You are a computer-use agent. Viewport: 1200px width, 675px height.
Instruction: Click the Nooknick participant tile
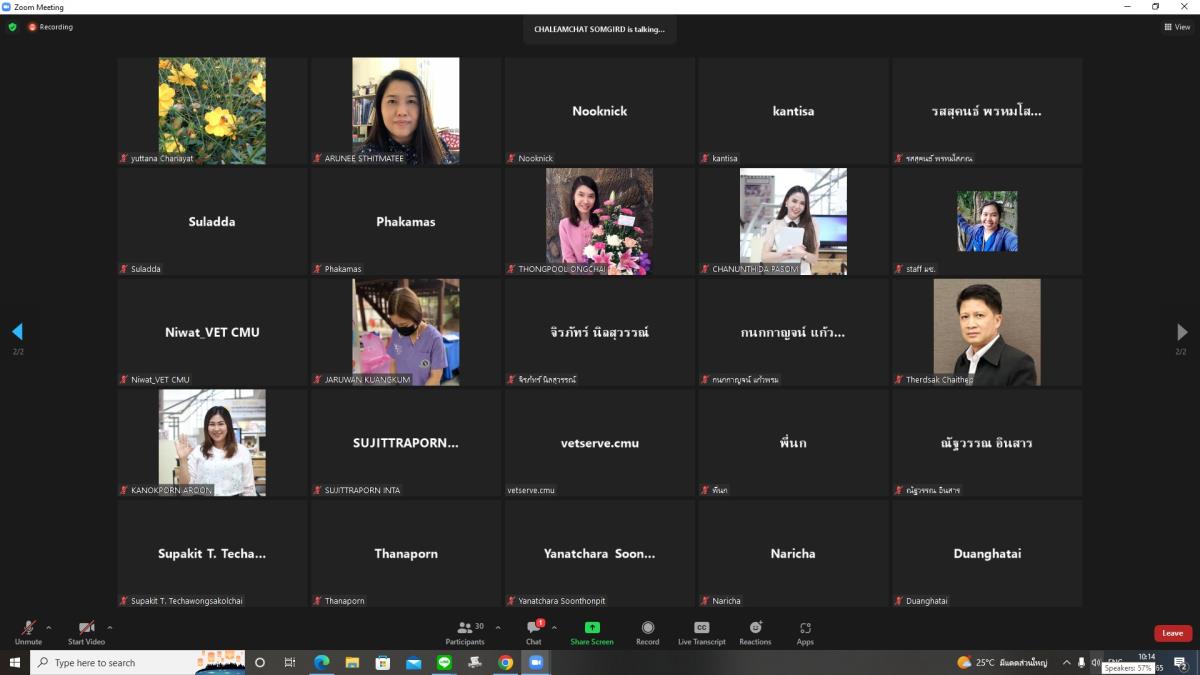[x=599, y=111]
